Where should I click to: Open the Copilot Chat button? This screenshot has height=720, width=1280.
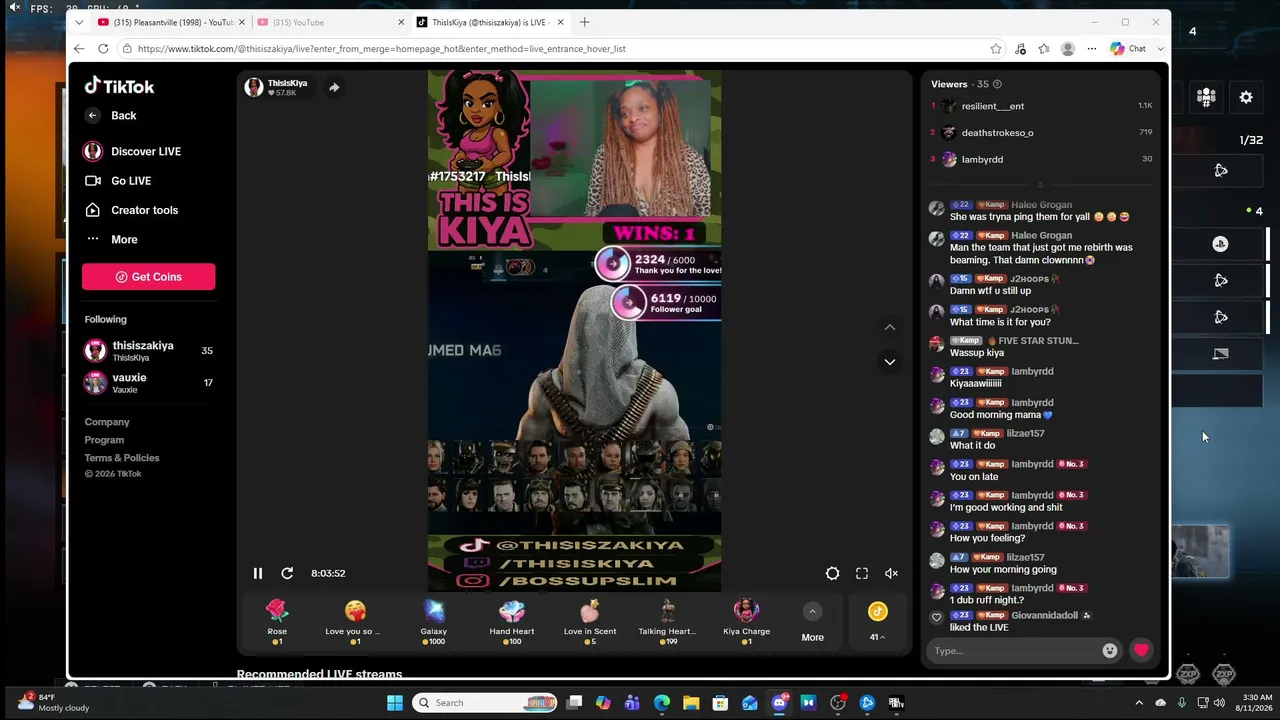pos(1128,48)
